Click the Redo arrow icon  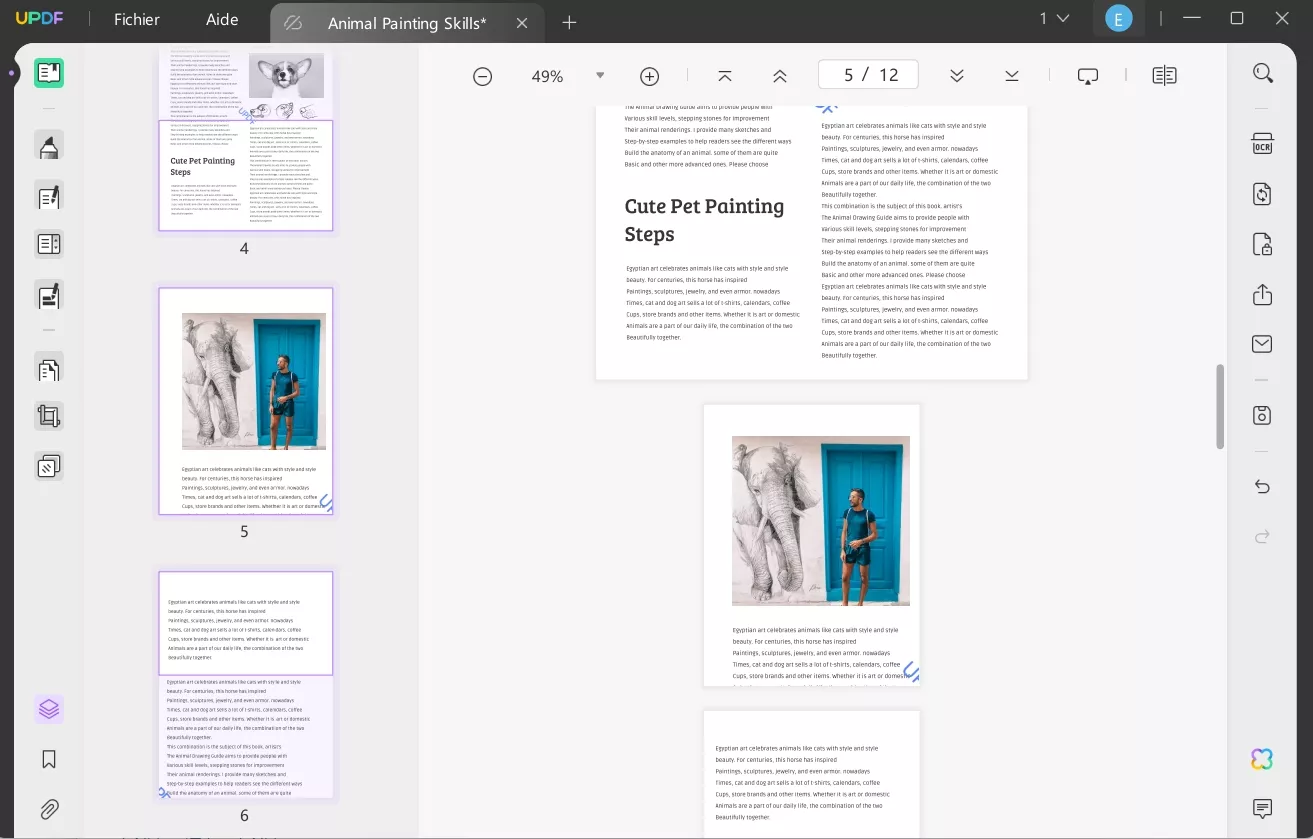click(1262, 537)
